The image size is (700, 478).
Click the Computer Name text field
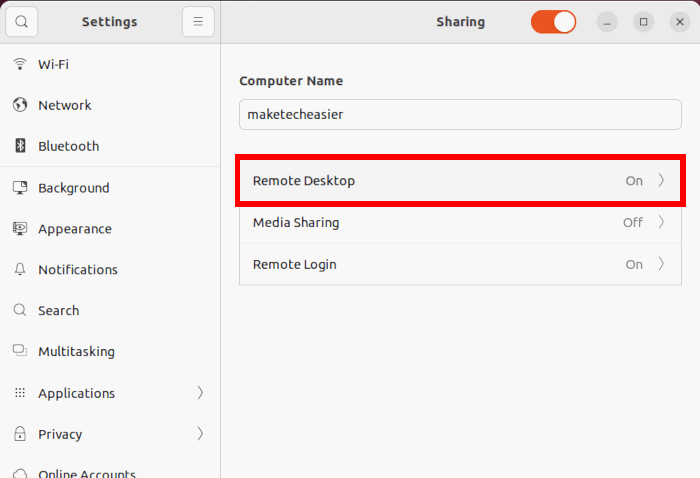pyautogui.click(x=460, y=114)
